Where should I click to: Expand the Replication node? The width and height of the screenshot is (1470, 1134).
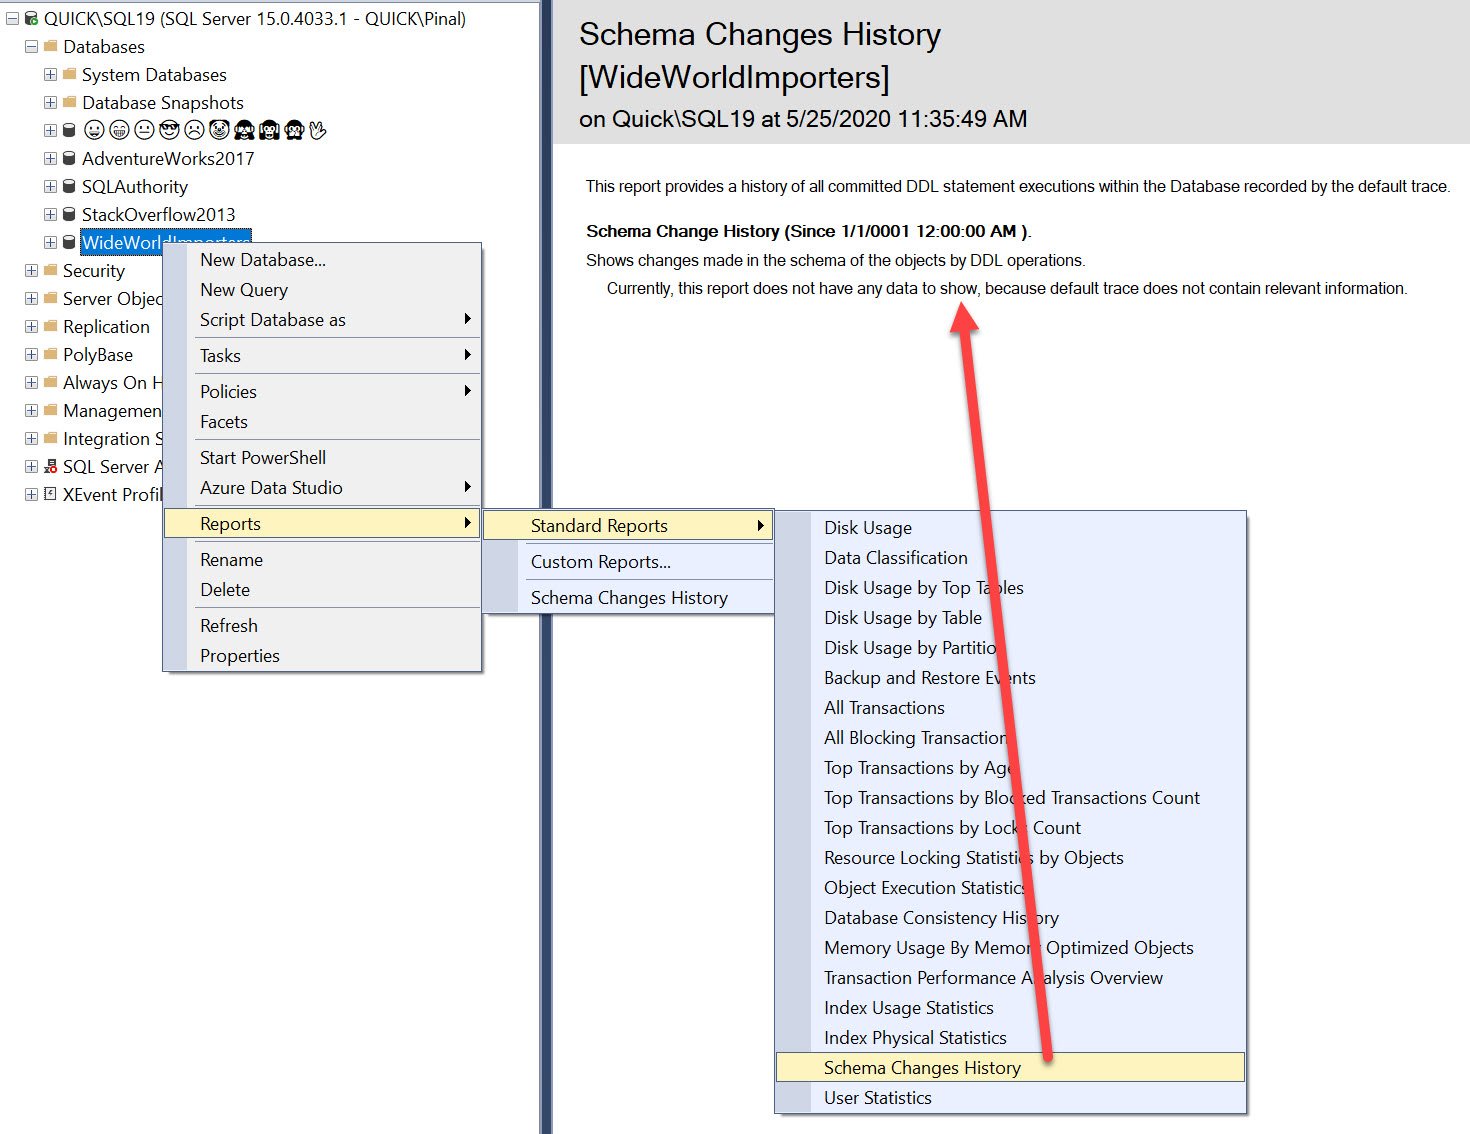[x=31, y=327]
